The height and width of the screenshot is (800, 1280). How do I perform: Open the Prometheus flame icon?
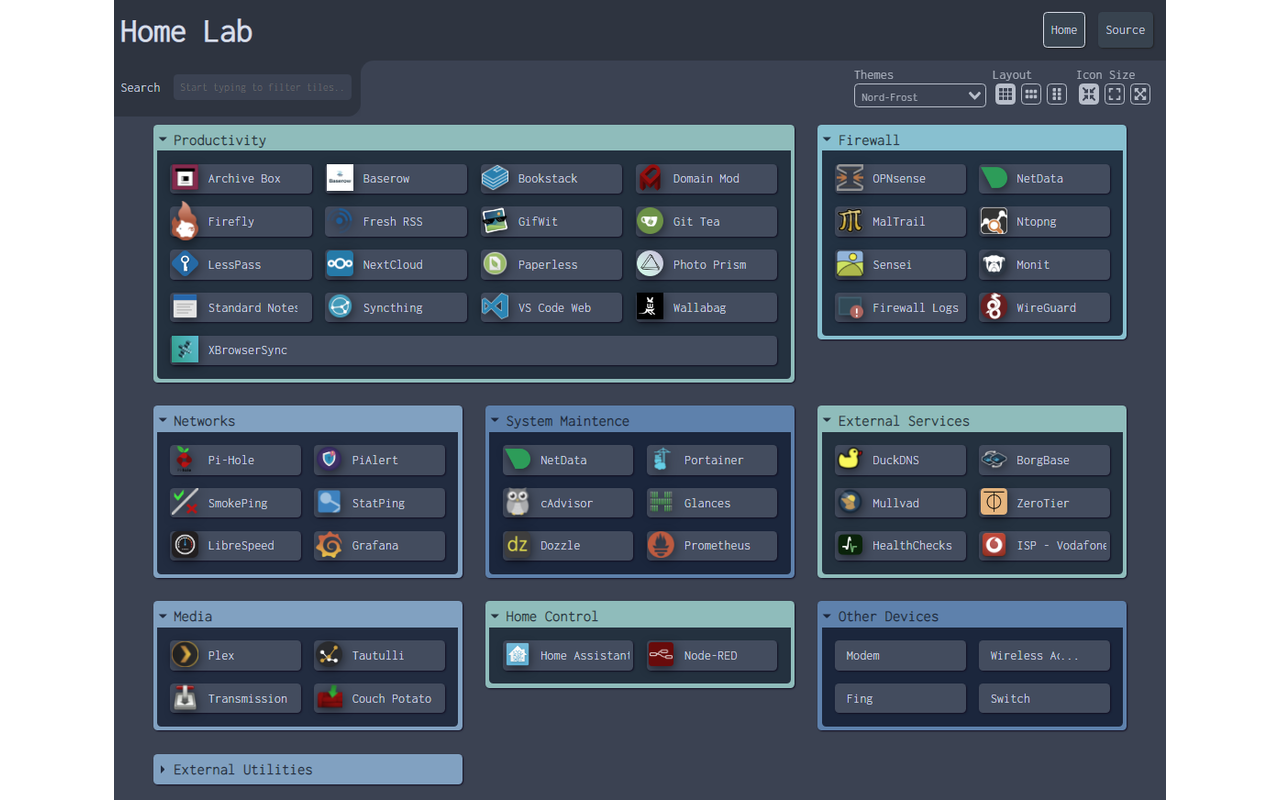(660, 546)
